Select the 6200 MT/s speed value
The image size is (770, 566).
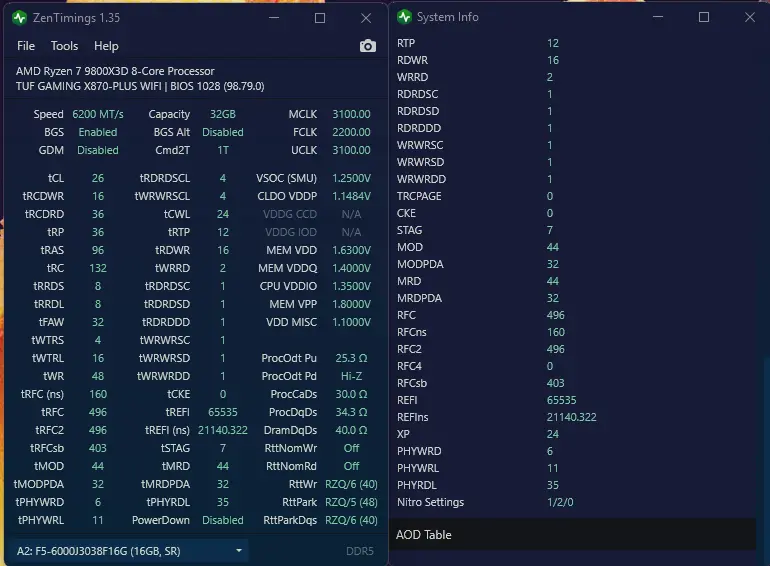click(x=98, y=114)
